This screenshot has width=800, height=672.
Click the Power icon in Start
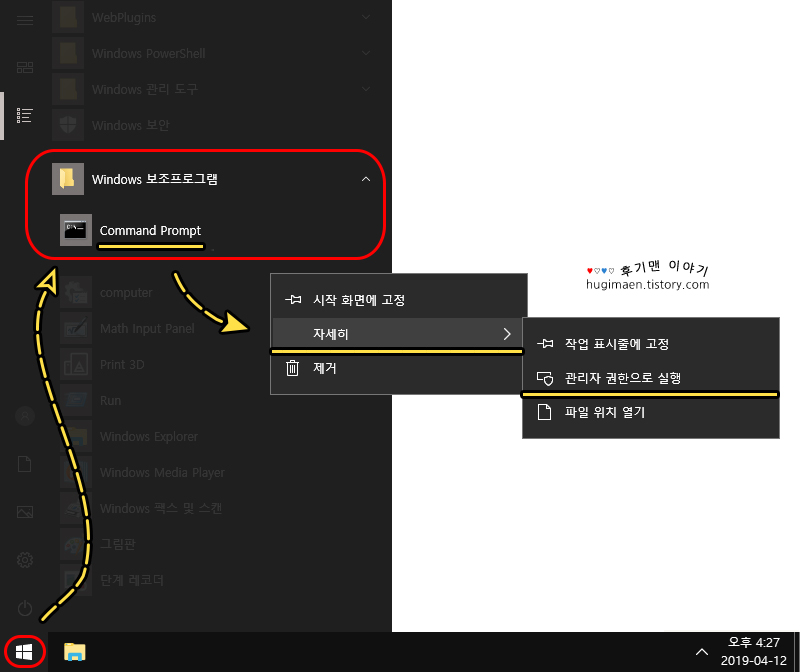[25, 608]
